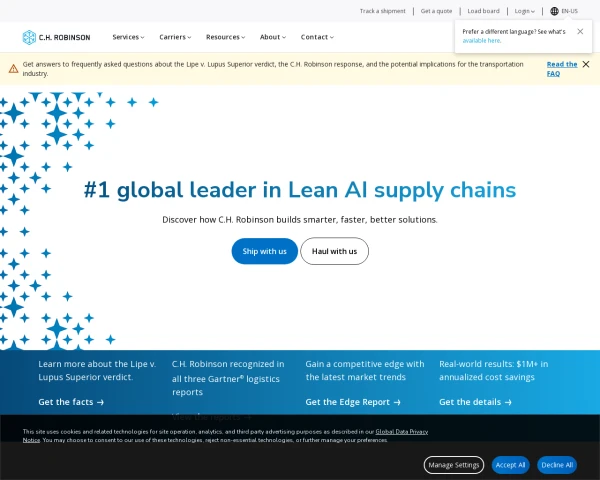Click 'Discover how C.H. Robinson builds' subtitle text
Image resolution: width=600 pixels, height=480 pixels.
(300, 220)
